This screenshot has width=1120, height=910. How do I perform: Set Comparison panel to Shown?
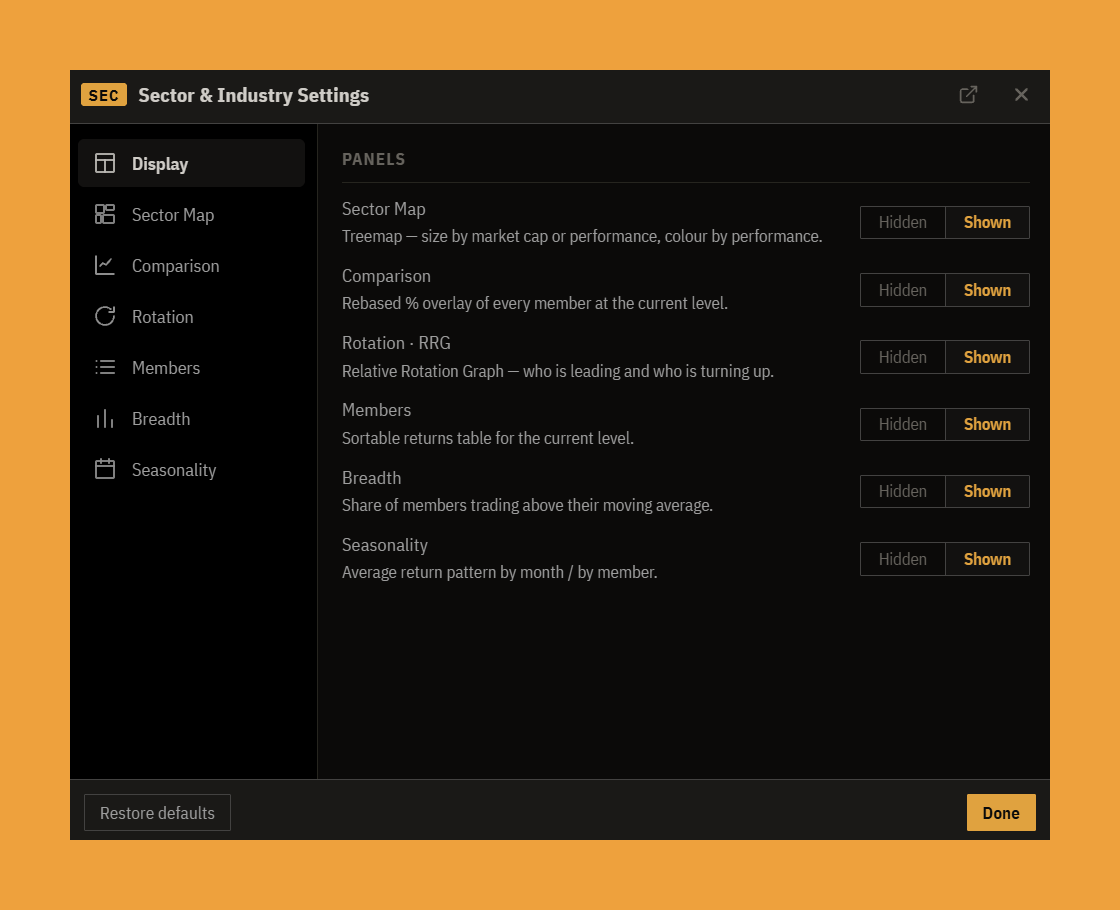click(987, 290)
